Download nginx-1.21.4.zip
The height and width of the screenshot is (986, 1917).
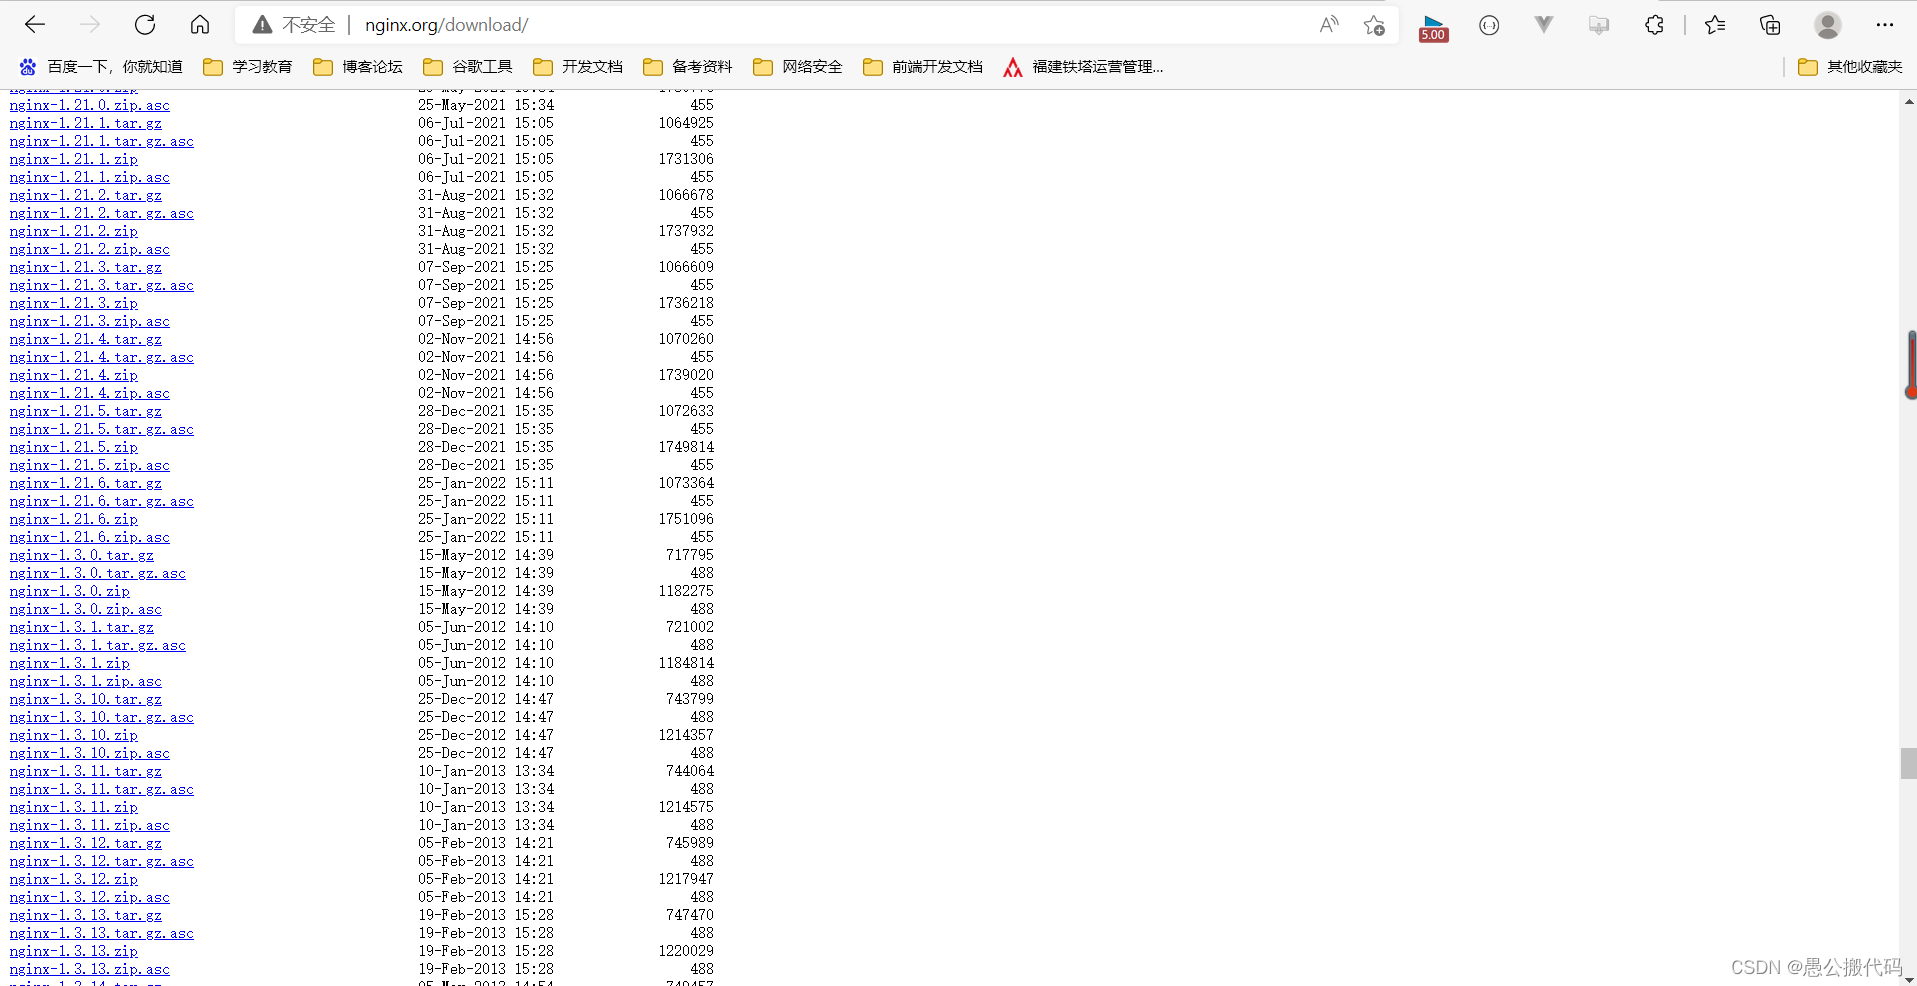(74, 375)
